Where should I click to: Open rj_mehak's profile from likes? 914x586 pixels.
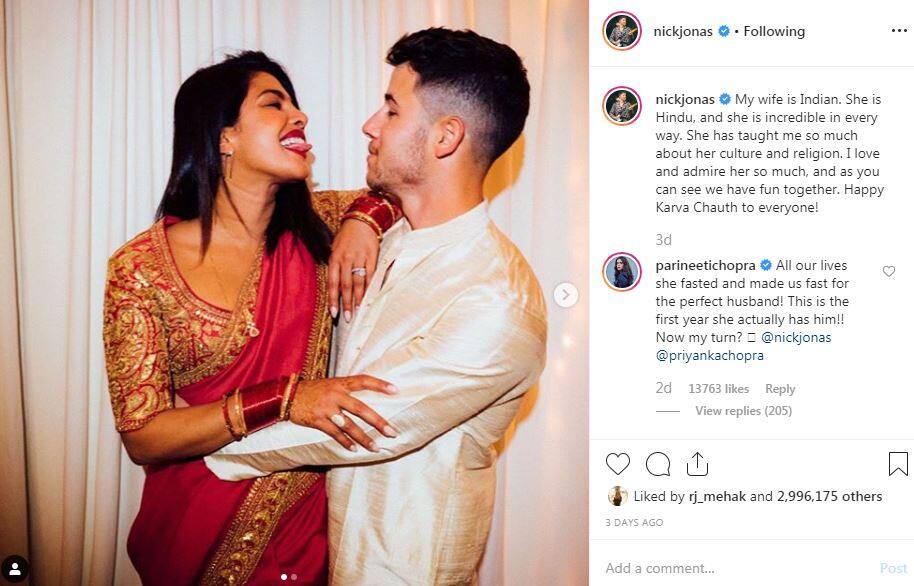[717, 496]
